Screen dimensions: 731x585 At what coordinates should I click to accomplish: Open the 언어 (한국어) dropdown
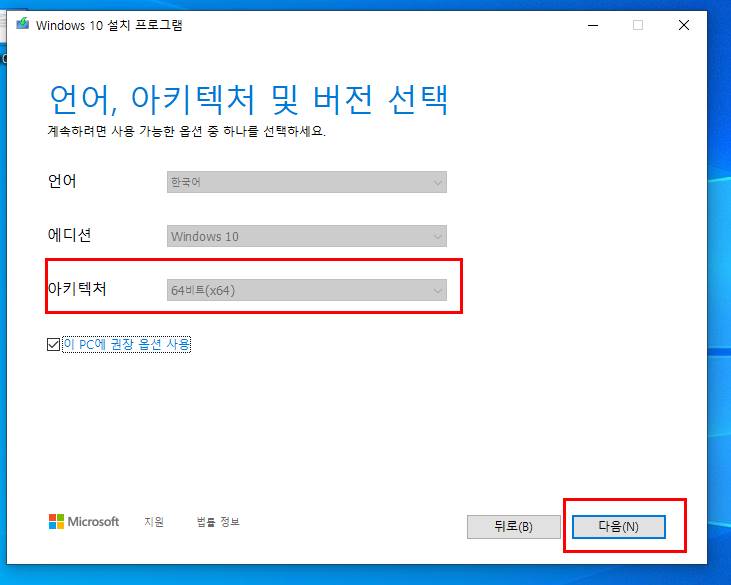point(307,182)
